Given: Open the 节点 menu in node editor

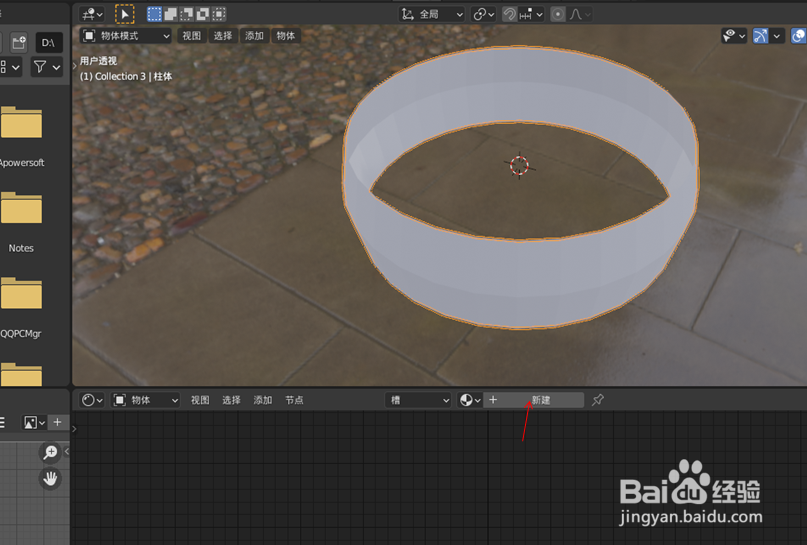Looking at the screenshot, I should pyautogui.click(x=294, y=400).
